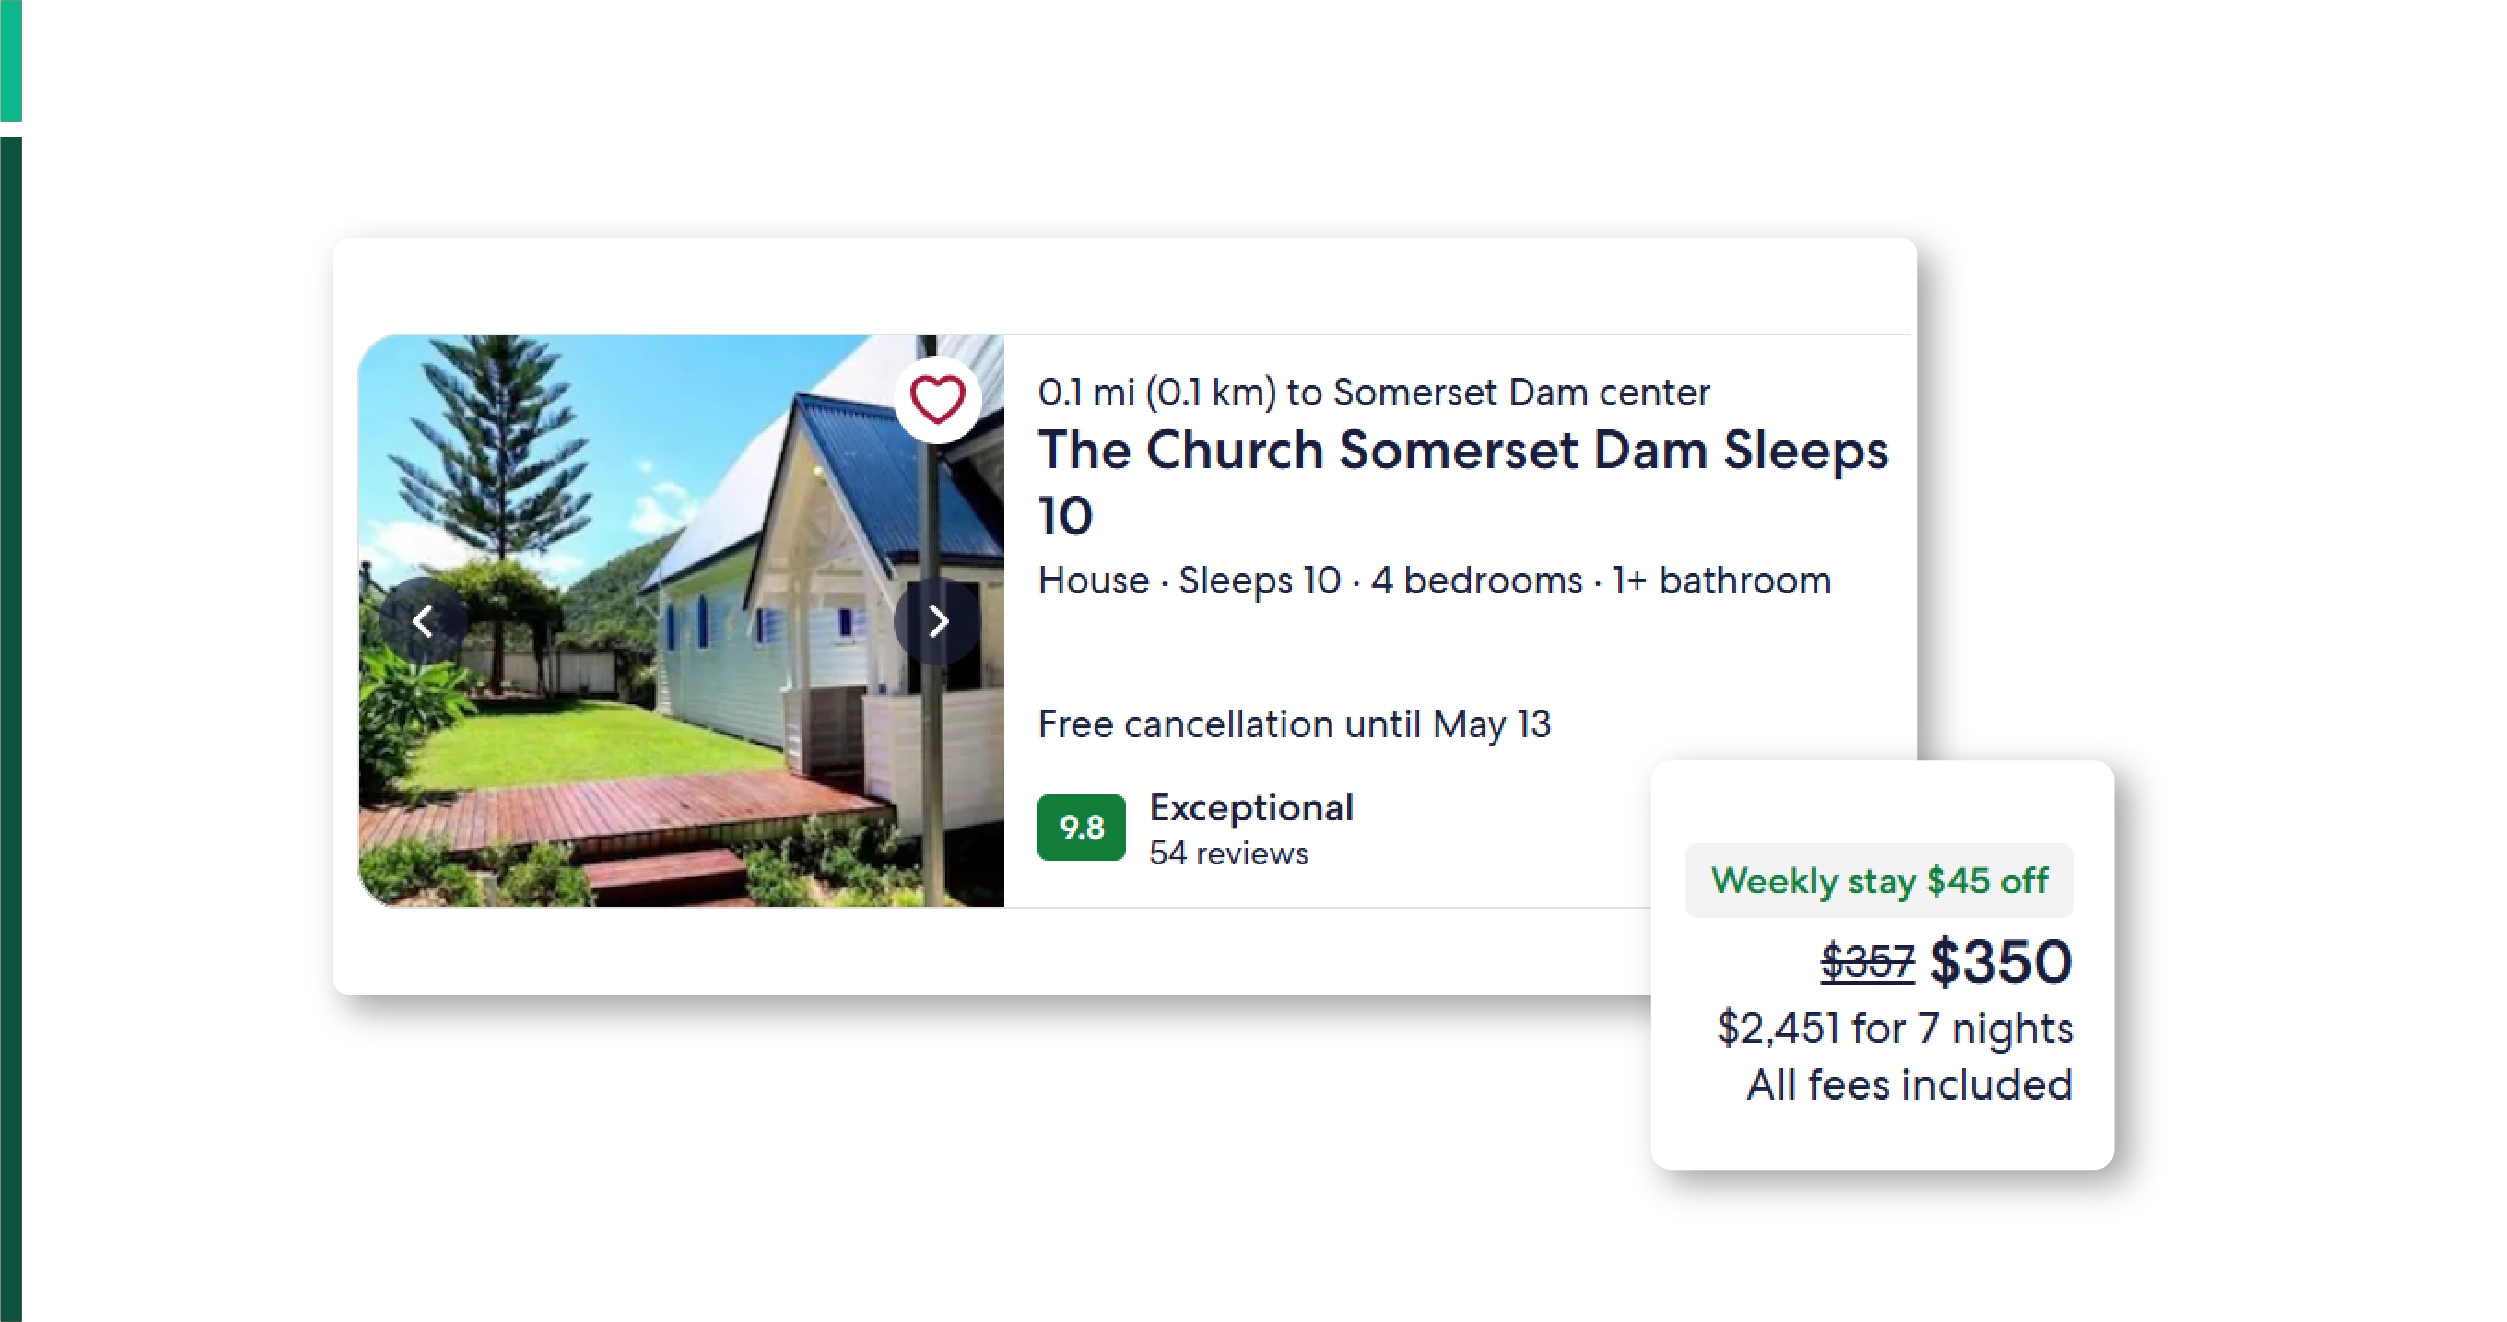Click Free cancellation until May 13 text

point(1294,724)
